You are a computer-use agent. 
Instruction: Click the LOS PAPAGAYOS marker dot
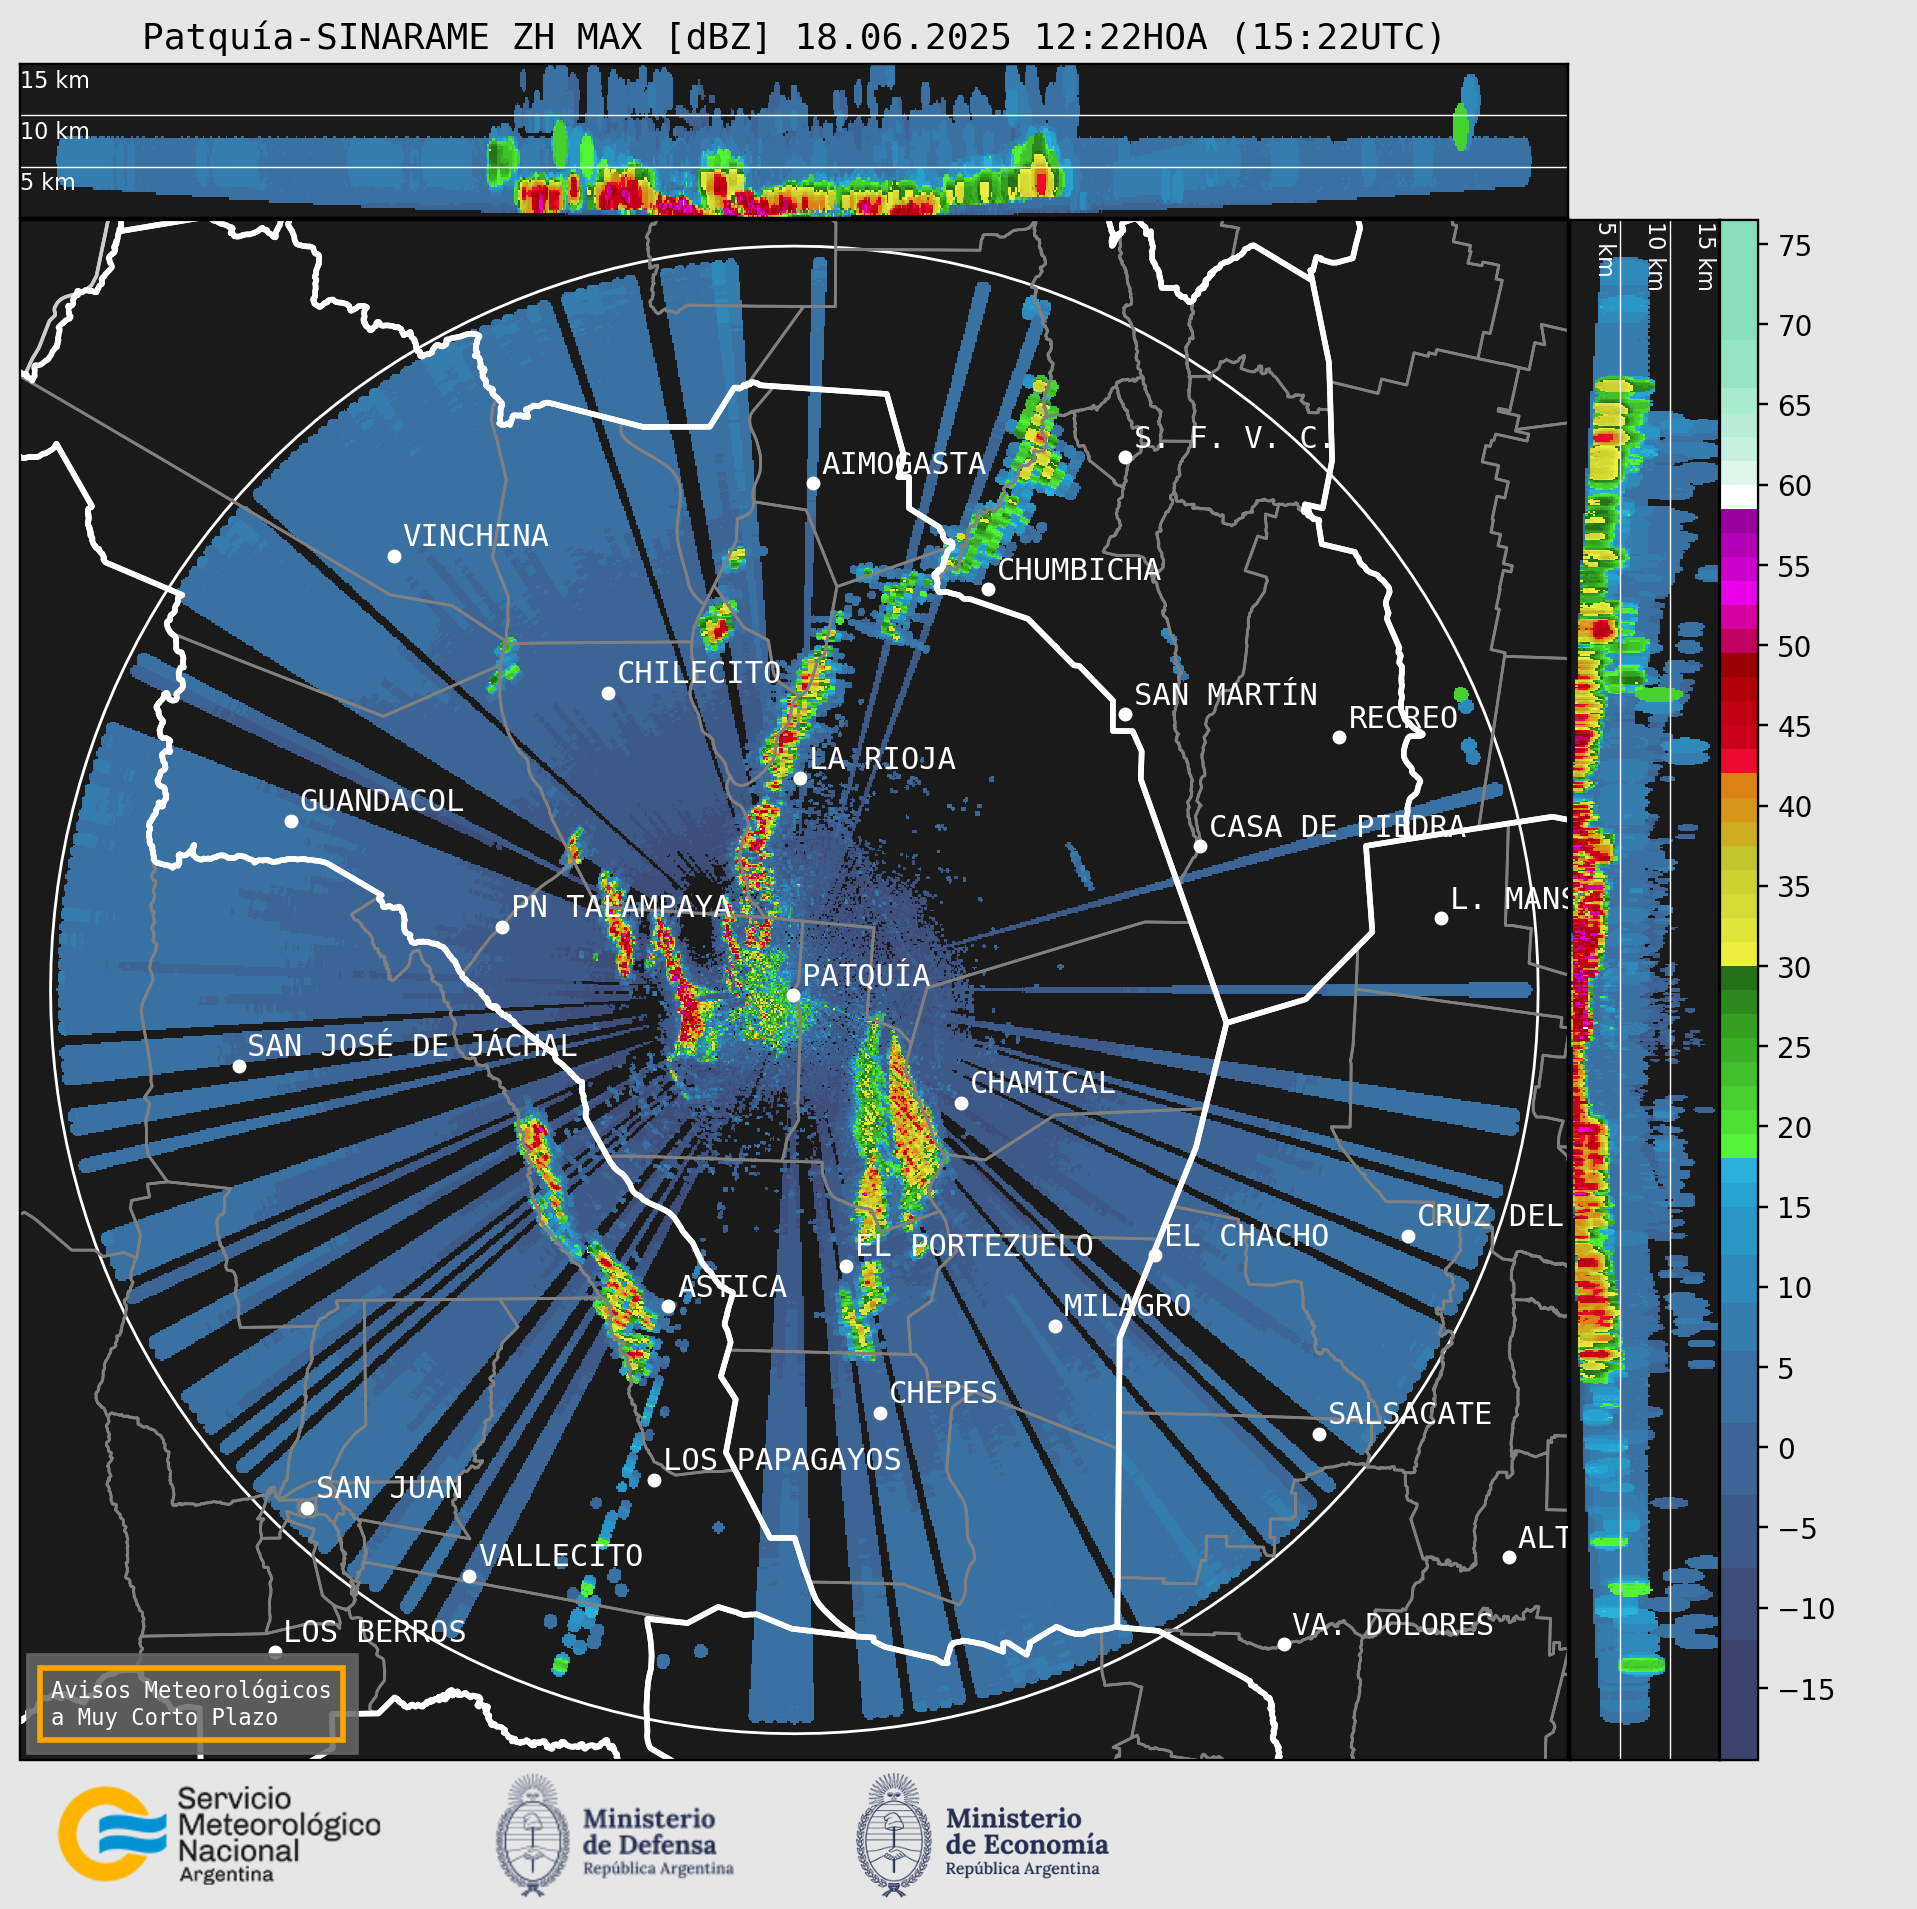point(654,1480)
